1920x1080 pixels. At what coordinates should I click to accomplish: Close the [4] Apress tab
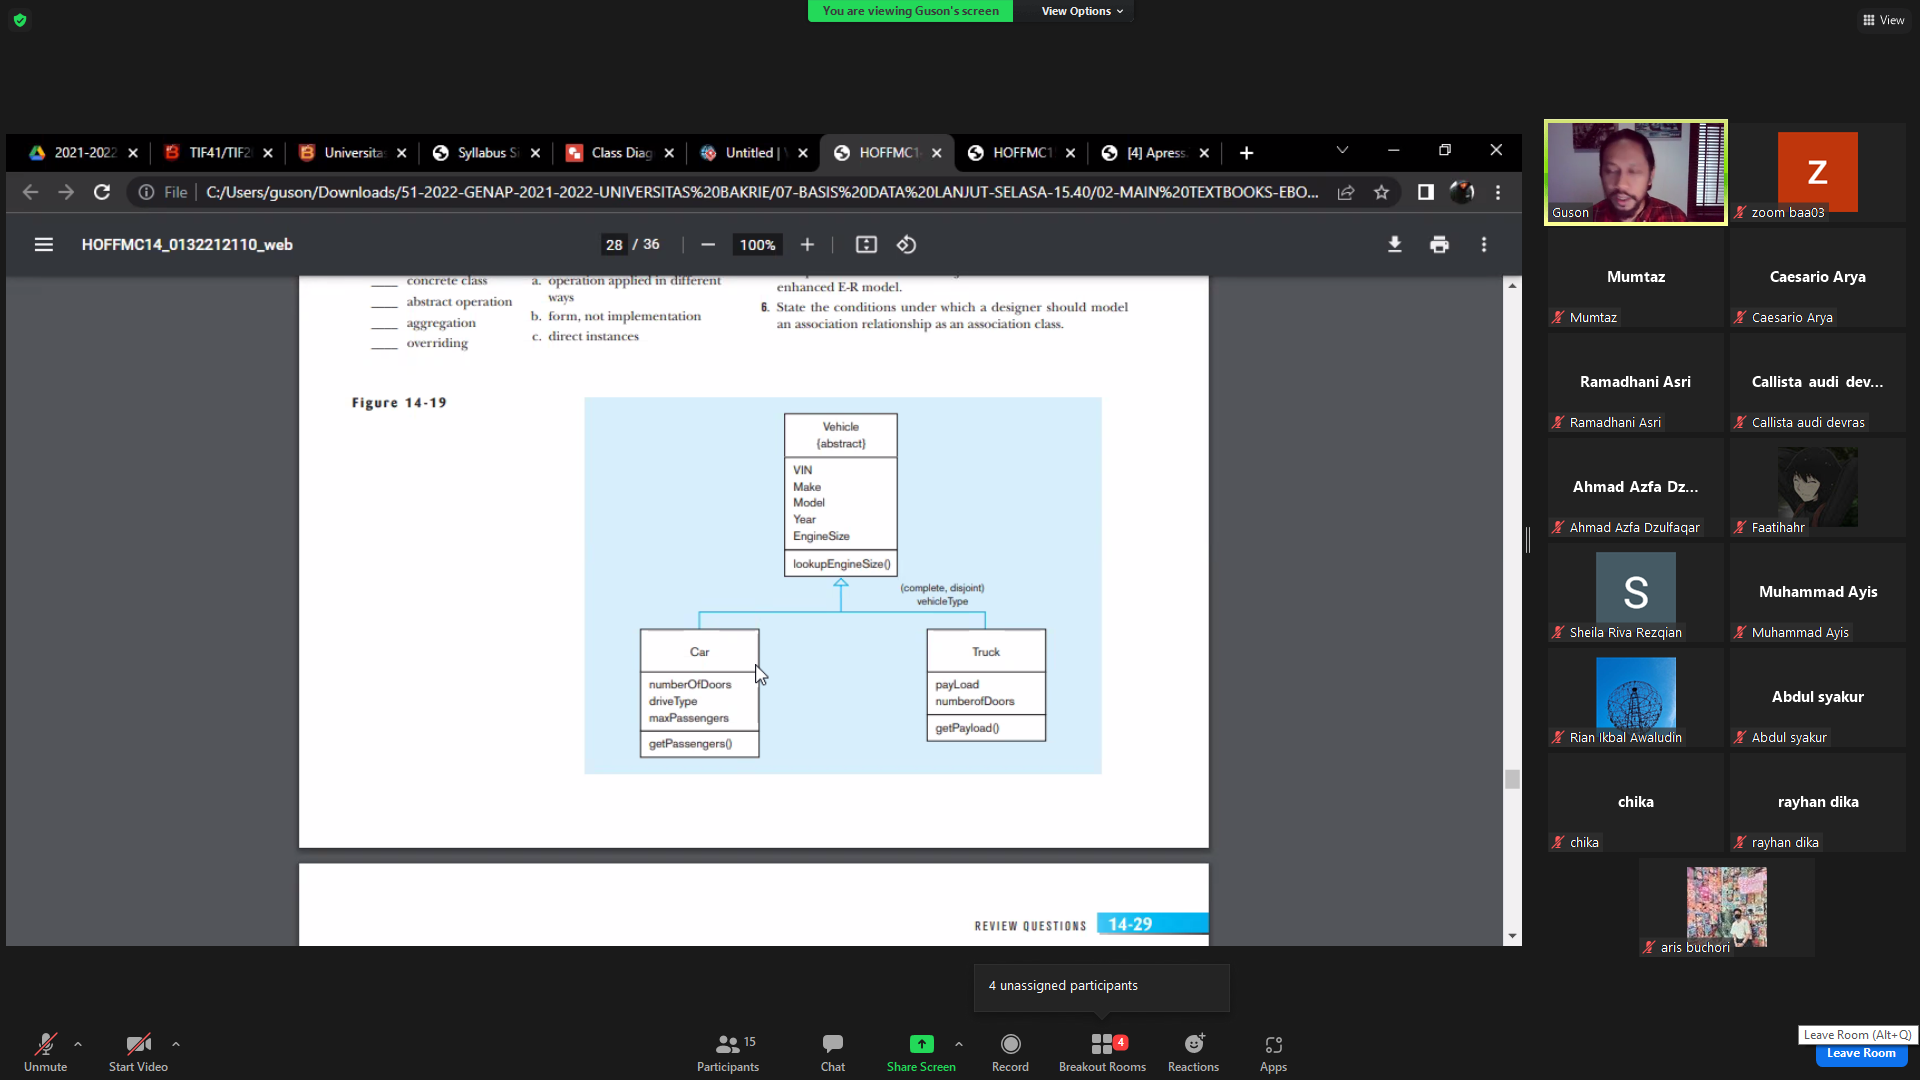(1204, 153)
